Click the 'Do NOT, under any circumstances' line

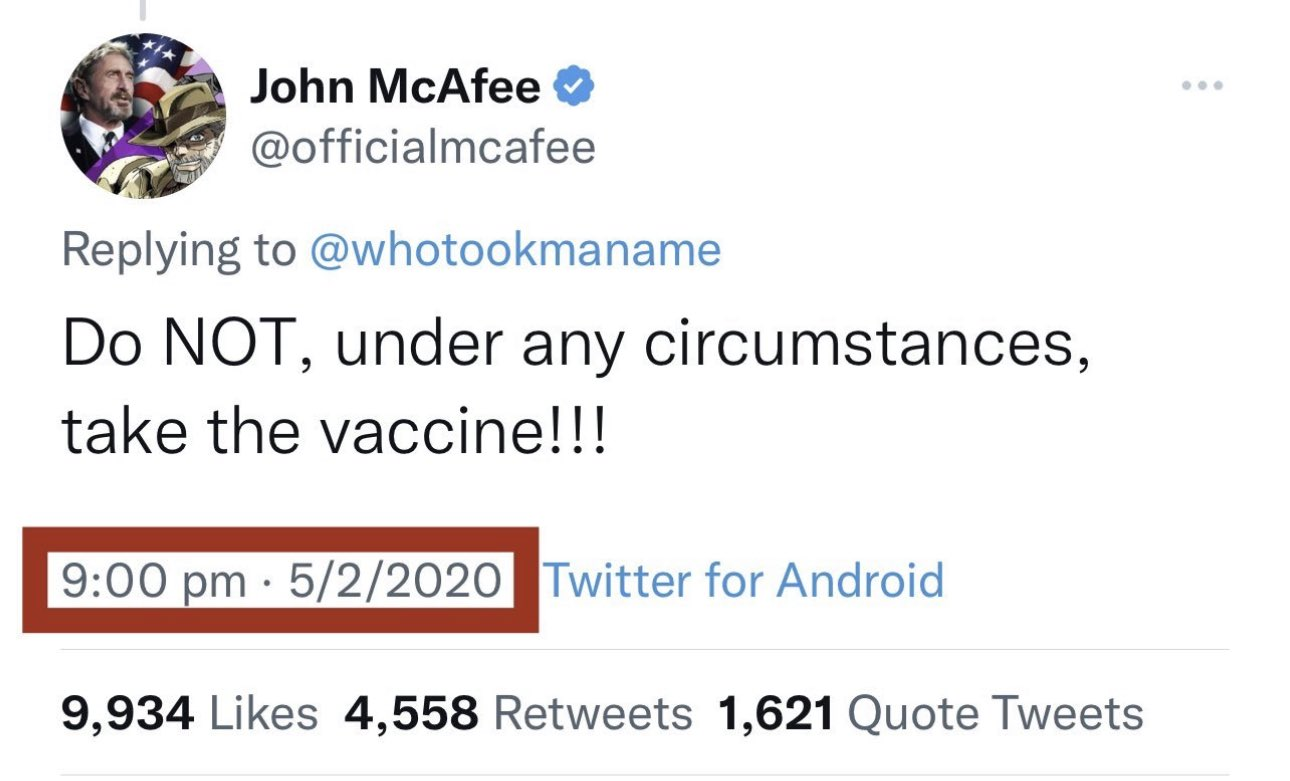coord(574,345)
